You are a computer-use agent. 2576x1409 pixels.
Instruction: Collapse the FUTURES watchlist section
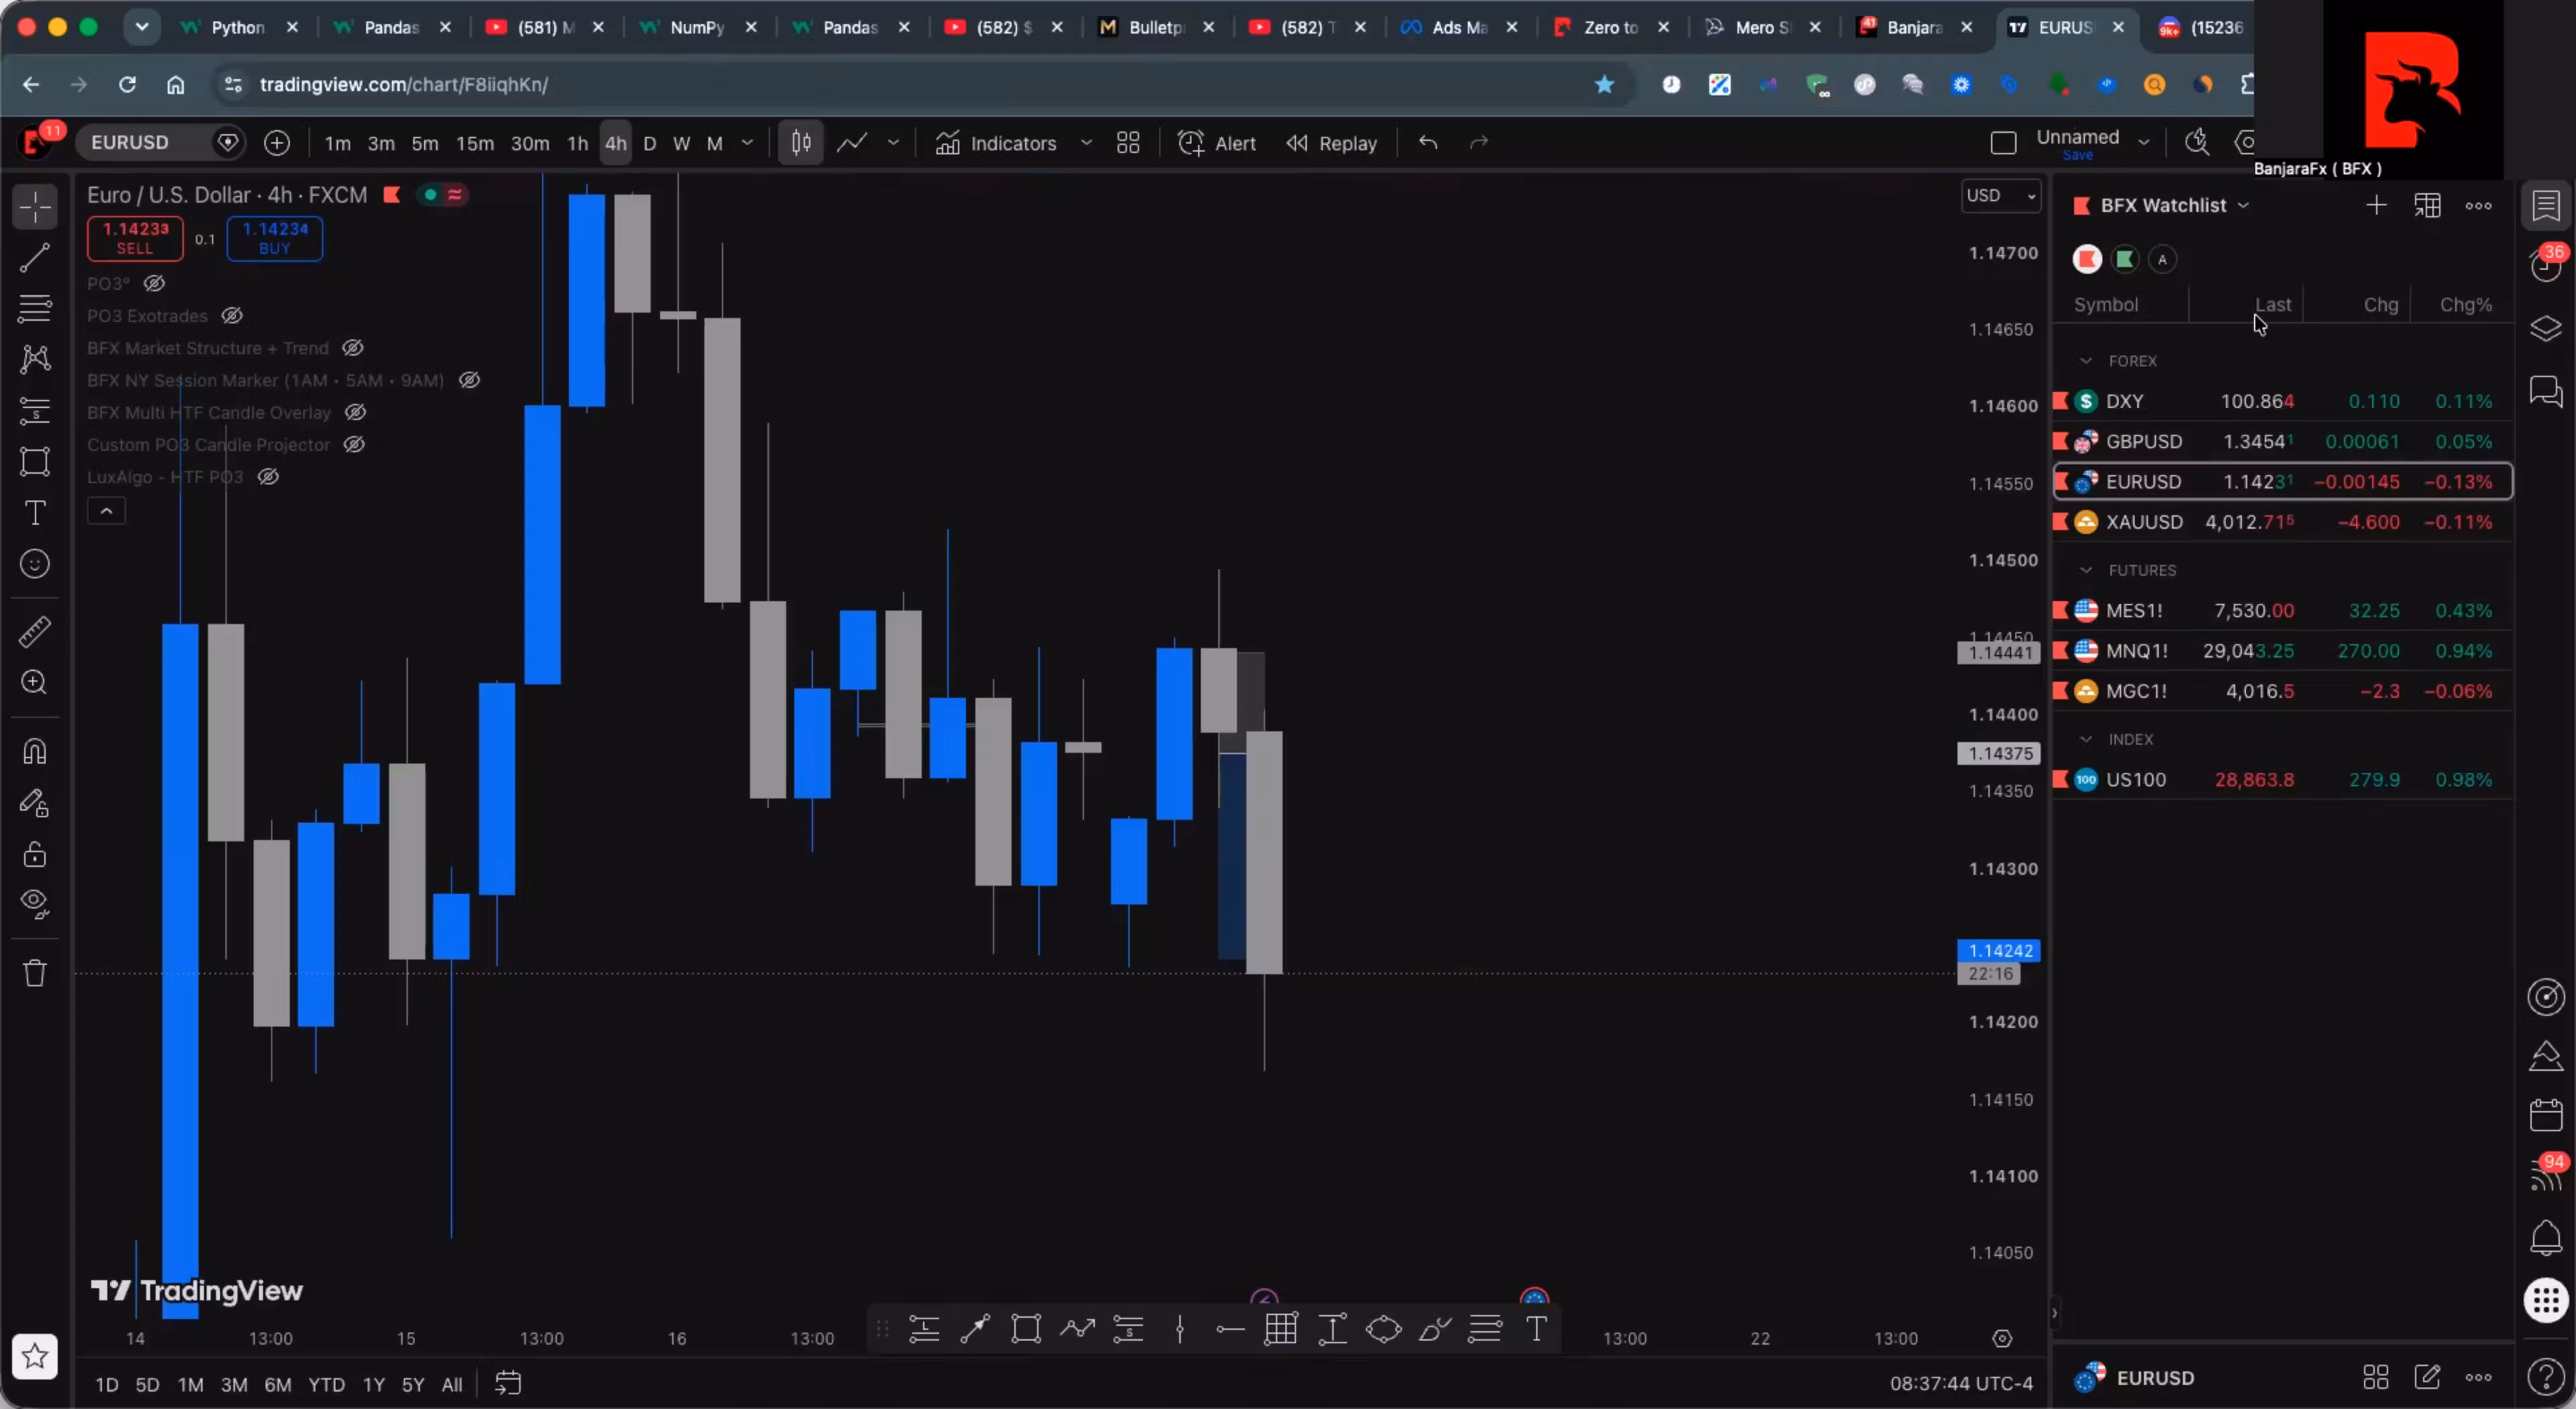coord(2086,570)
